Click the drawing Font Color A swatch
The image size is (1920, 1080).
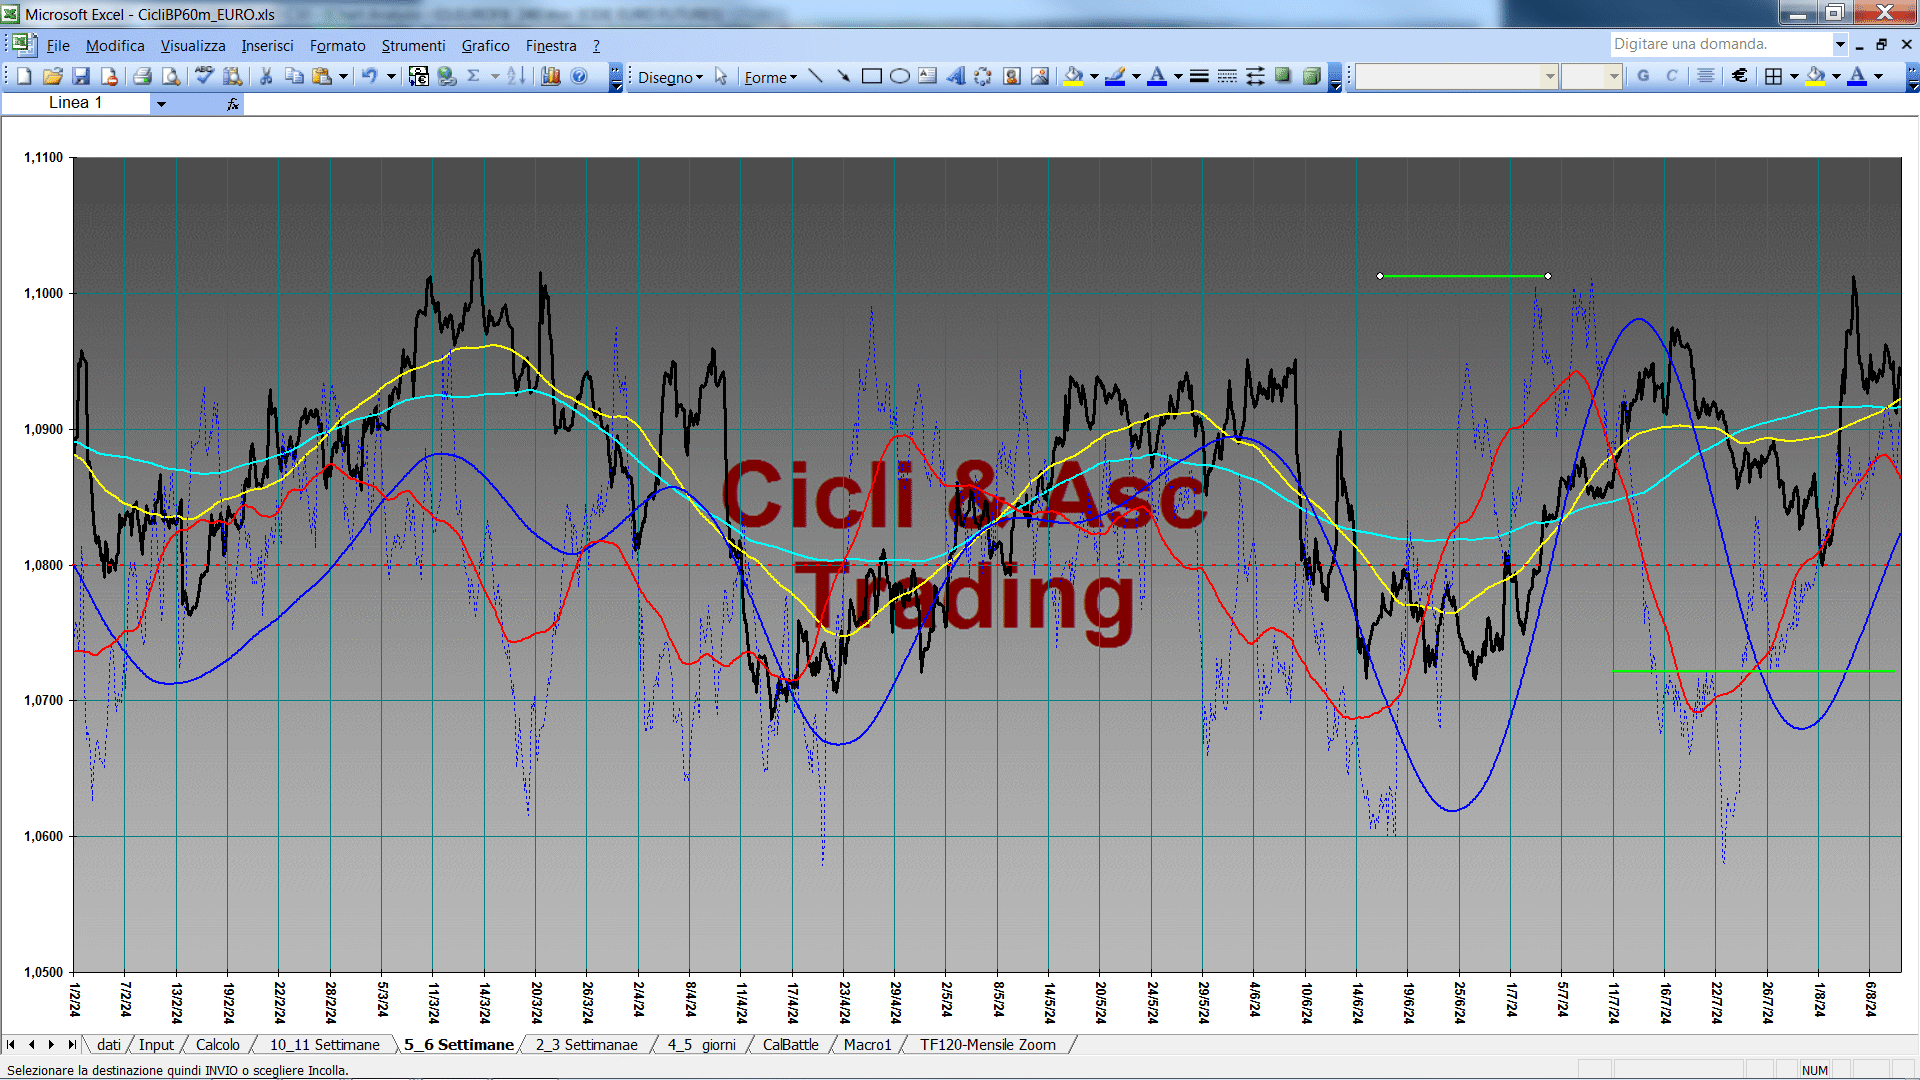(x=1157, y=76)
